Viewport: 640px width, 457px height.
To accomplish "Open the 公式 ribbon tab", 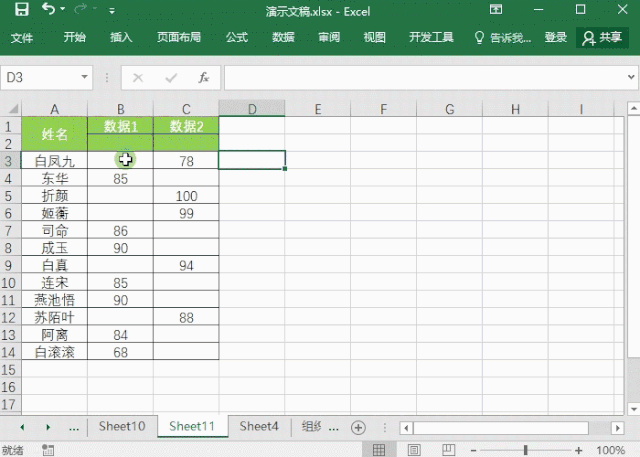I will pos(237,38).
